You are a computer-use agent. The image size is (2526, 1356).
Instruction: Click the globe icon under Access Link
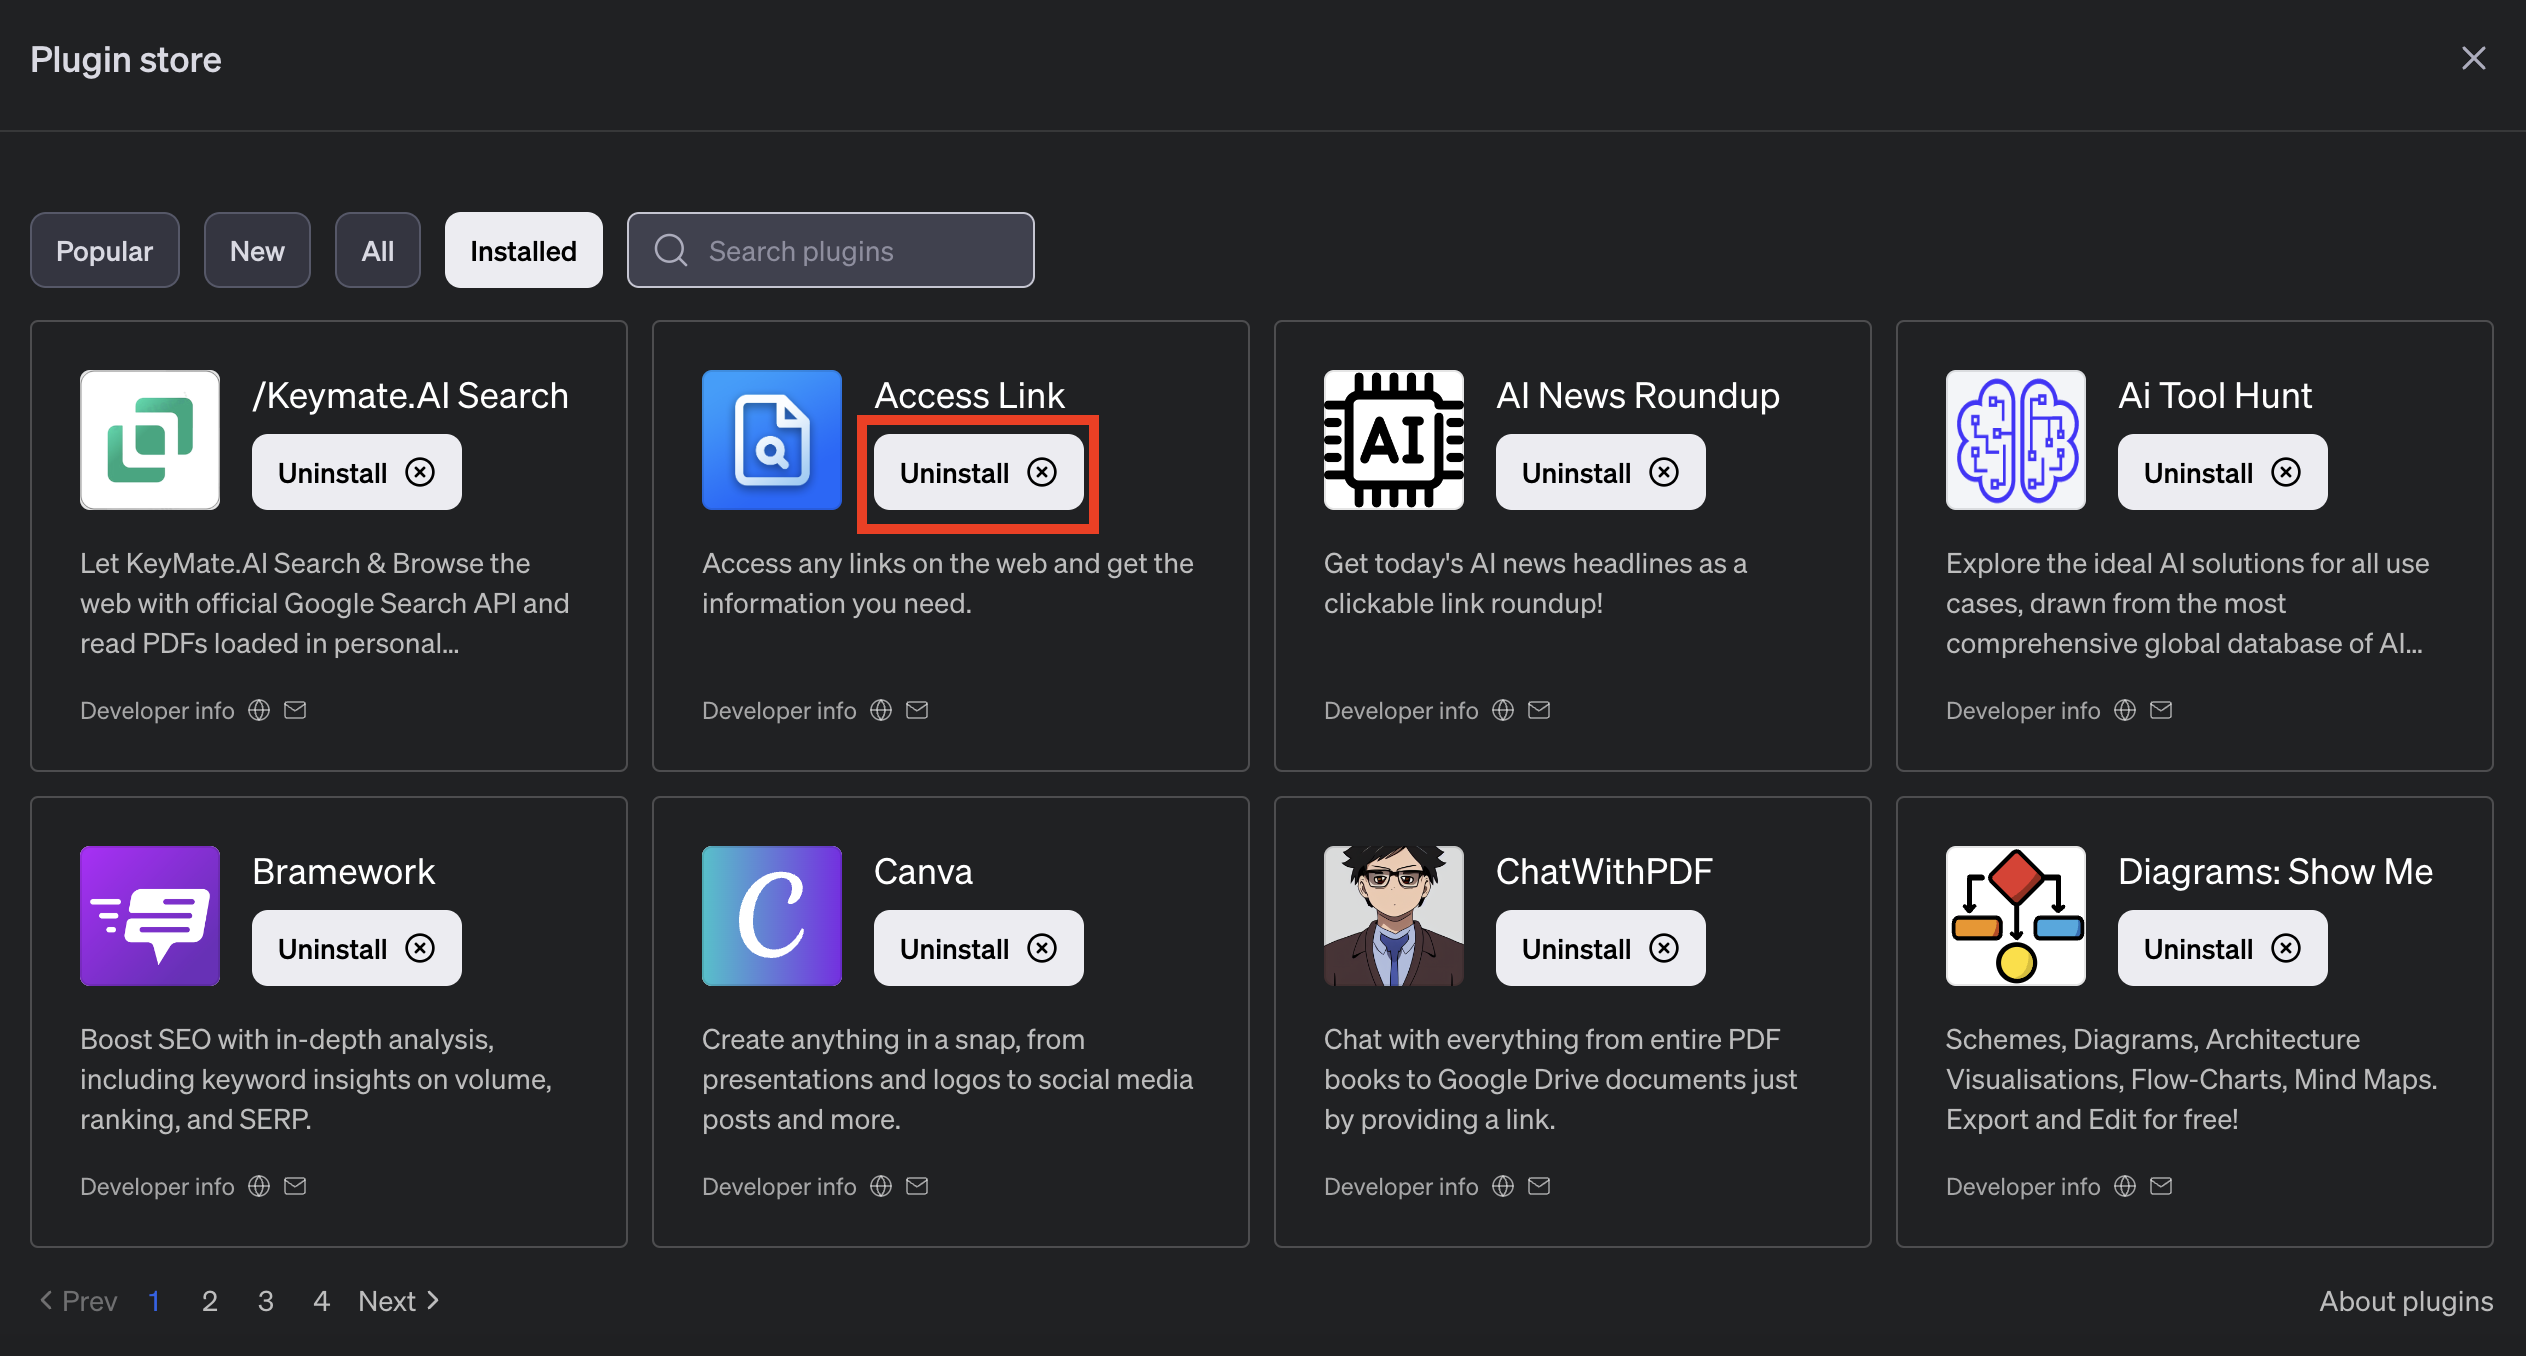coord(880,710)
